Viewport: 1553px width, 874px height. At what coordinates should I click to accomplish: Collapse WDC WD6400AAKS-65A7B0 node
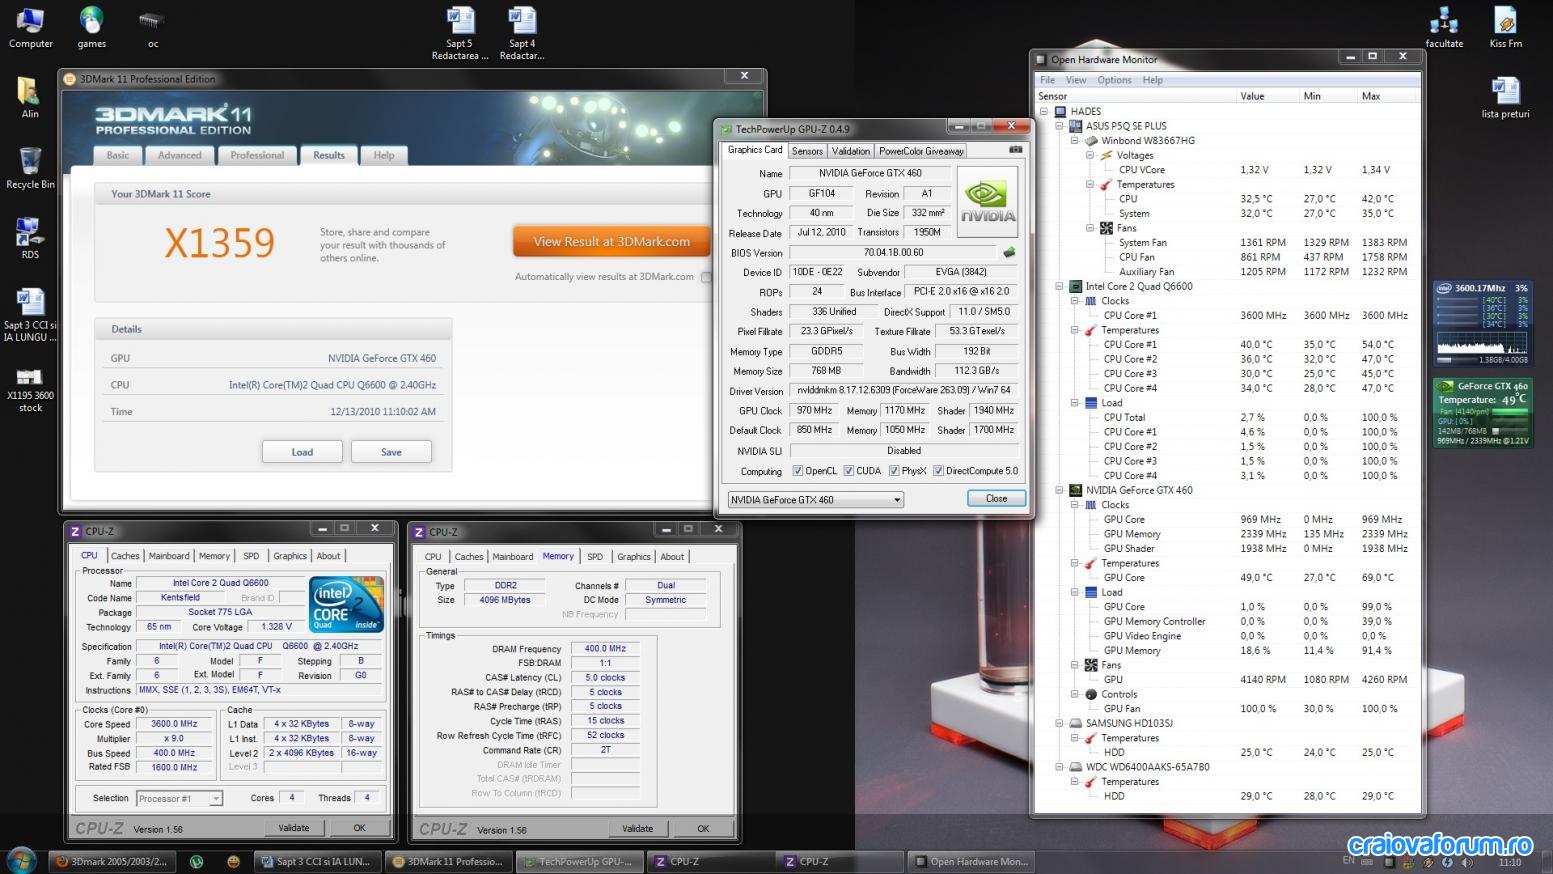point(1060,767)
